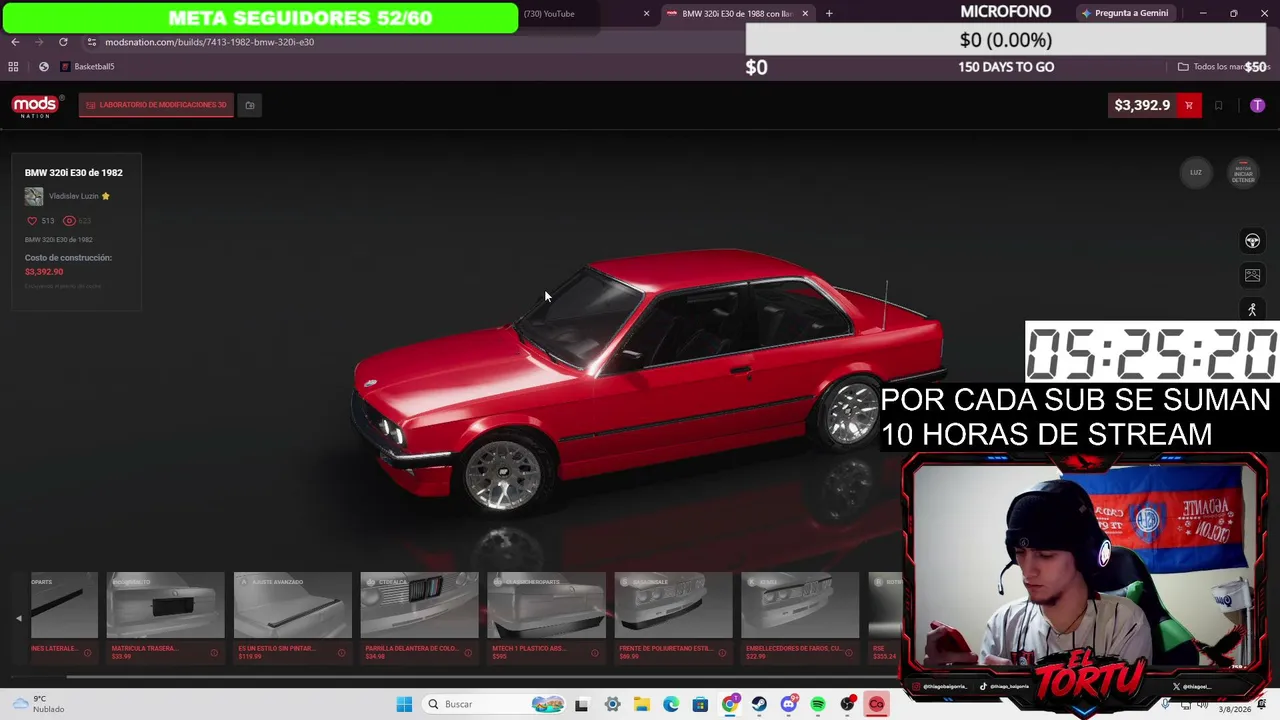Click the $3,392.9 total price in header
This screenshot has height=720, width=1280.
(x=1142, y=105)
